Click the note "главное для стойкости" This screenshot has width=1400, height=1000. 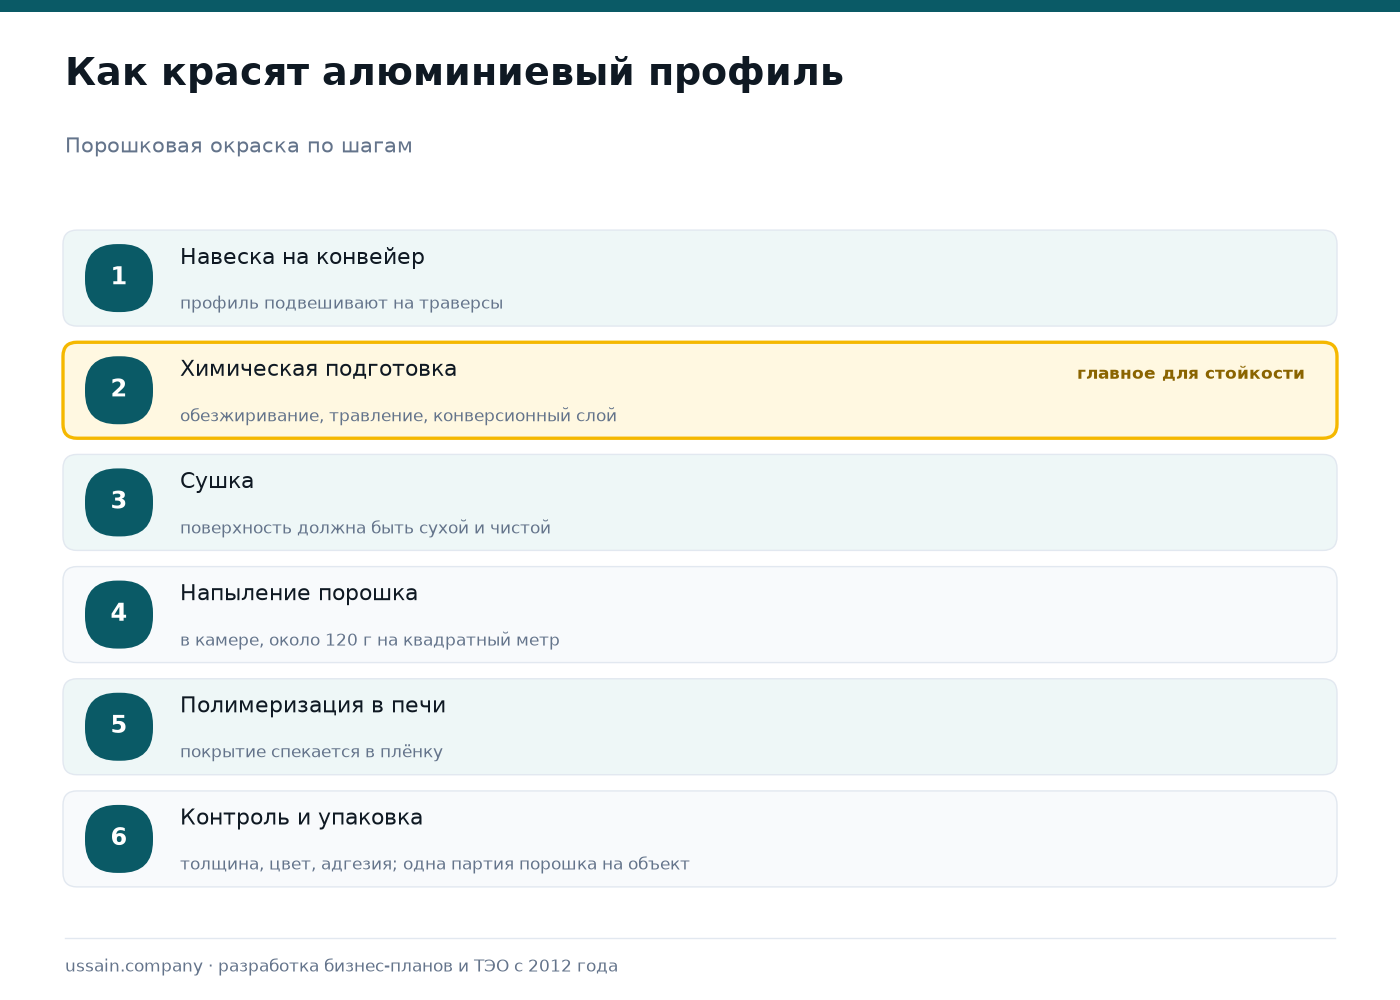pyautogui.click(x=1190, y=374)
